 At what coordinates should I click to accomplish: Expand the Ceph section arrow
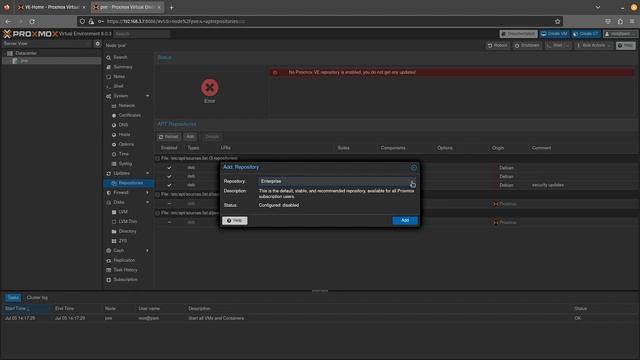click(147, 251)
